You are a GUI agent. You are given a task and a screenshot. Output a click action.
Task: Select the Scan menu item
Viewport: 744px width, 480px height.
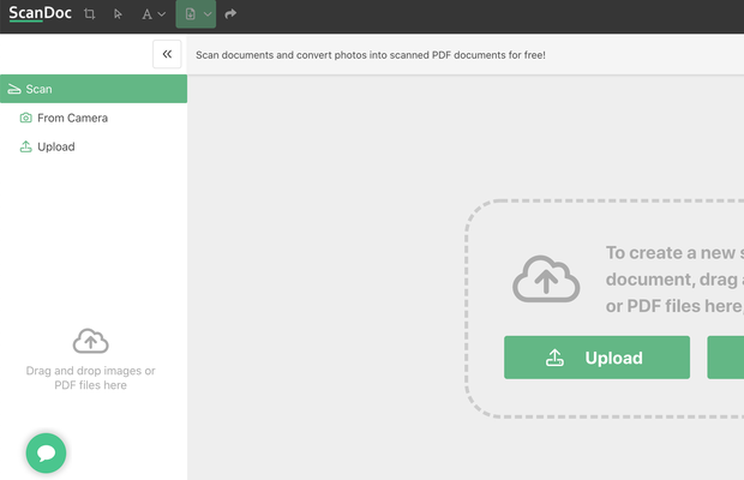(x=93, y=89)
